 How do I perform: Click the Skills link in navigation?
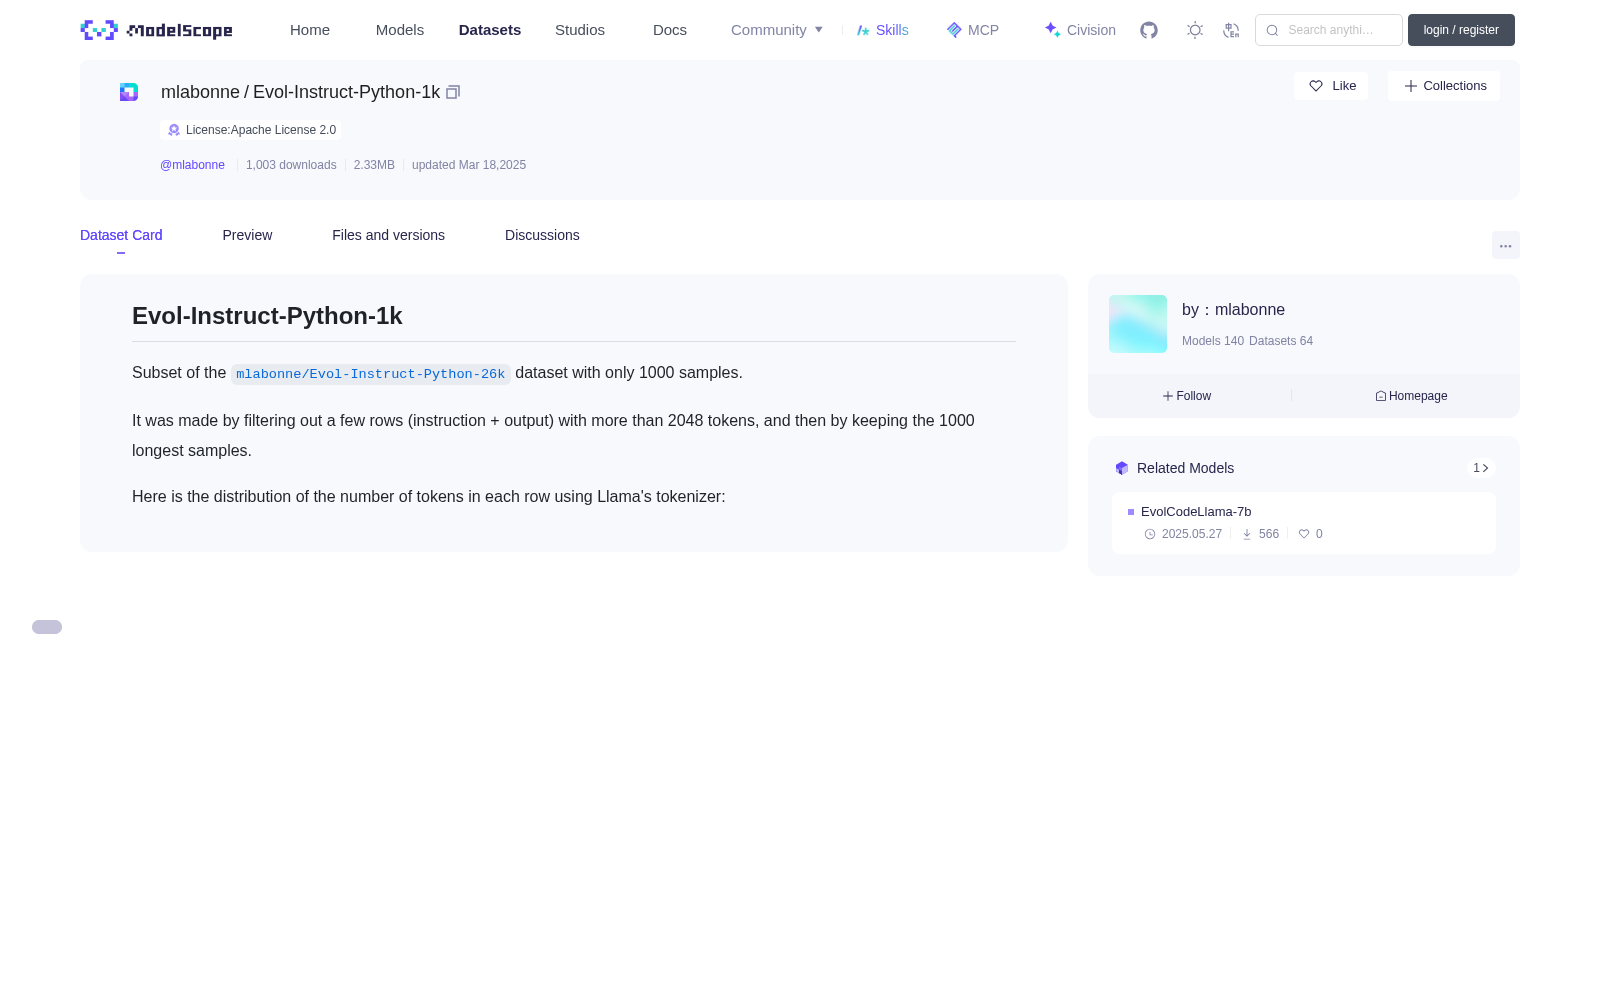pos(883,30)
